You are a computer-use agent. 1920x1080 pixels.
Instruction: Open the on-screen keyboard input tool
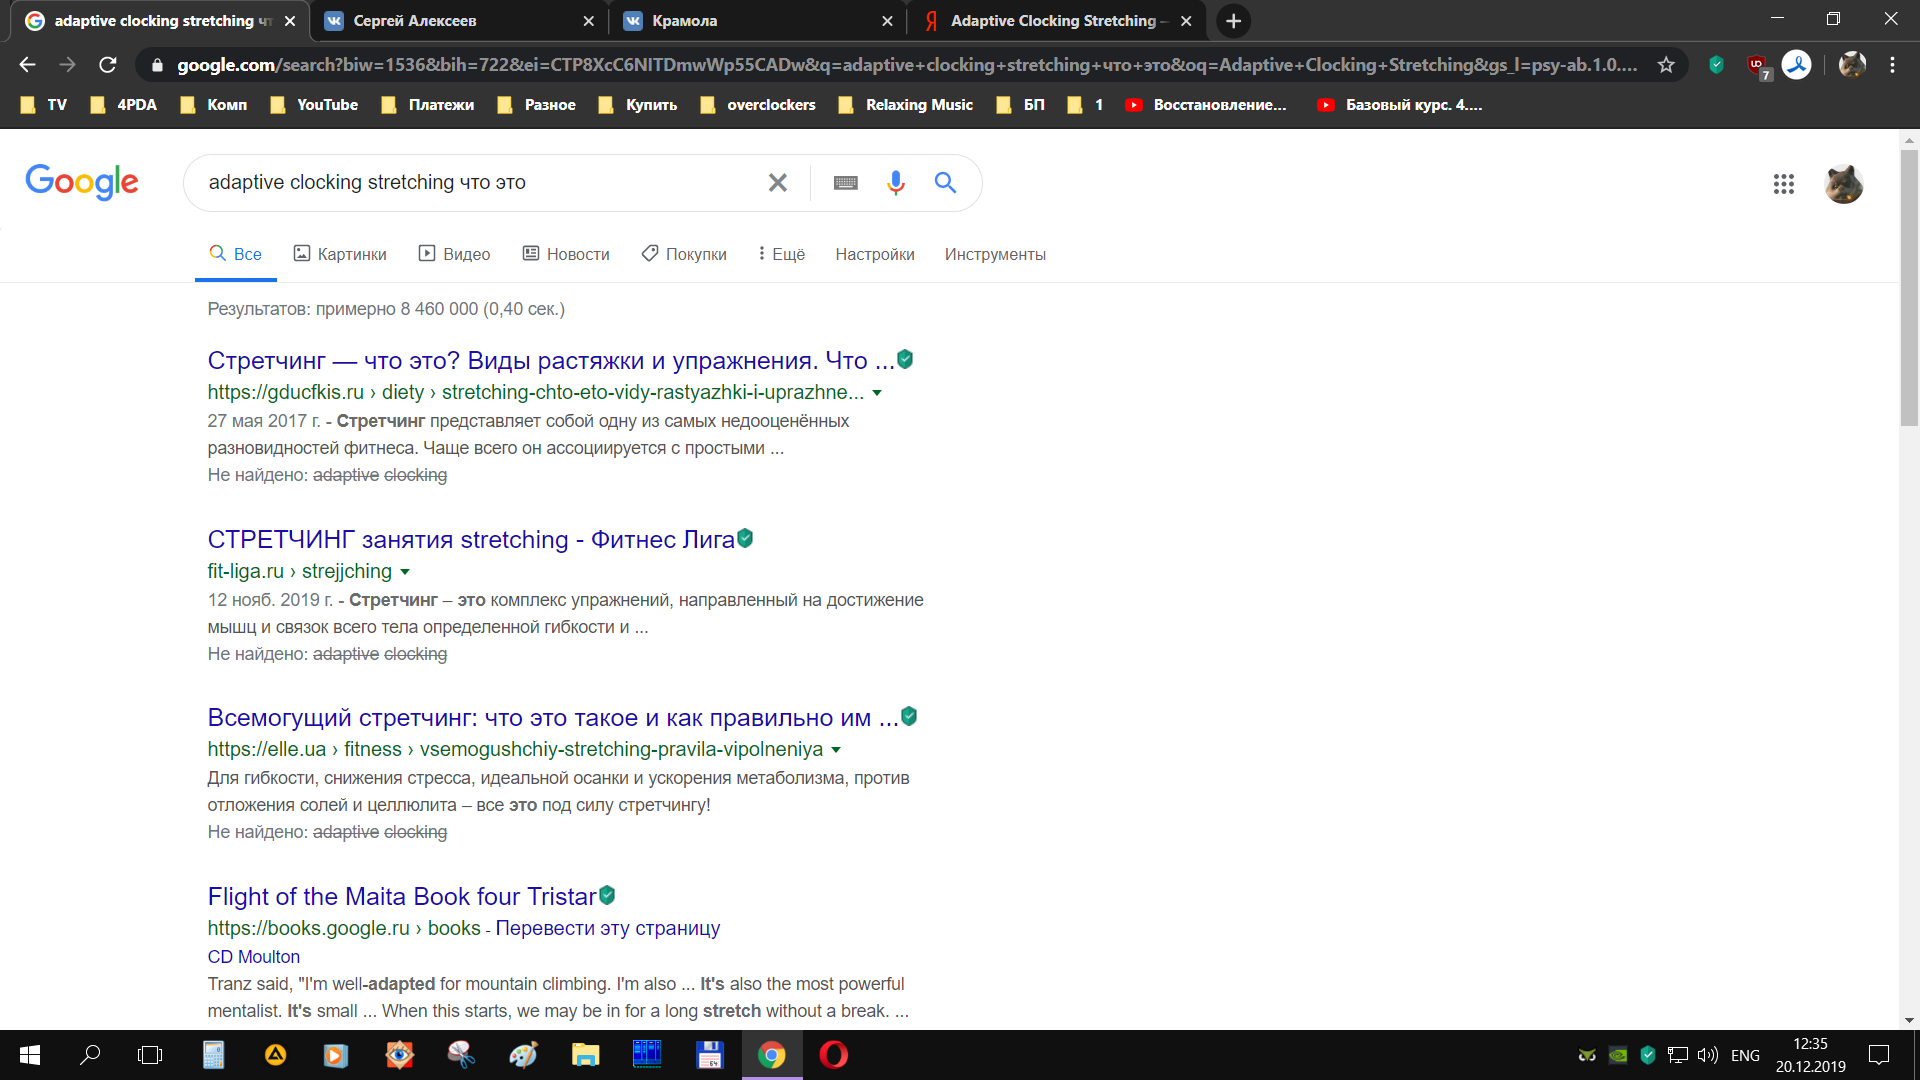[846, 182]
